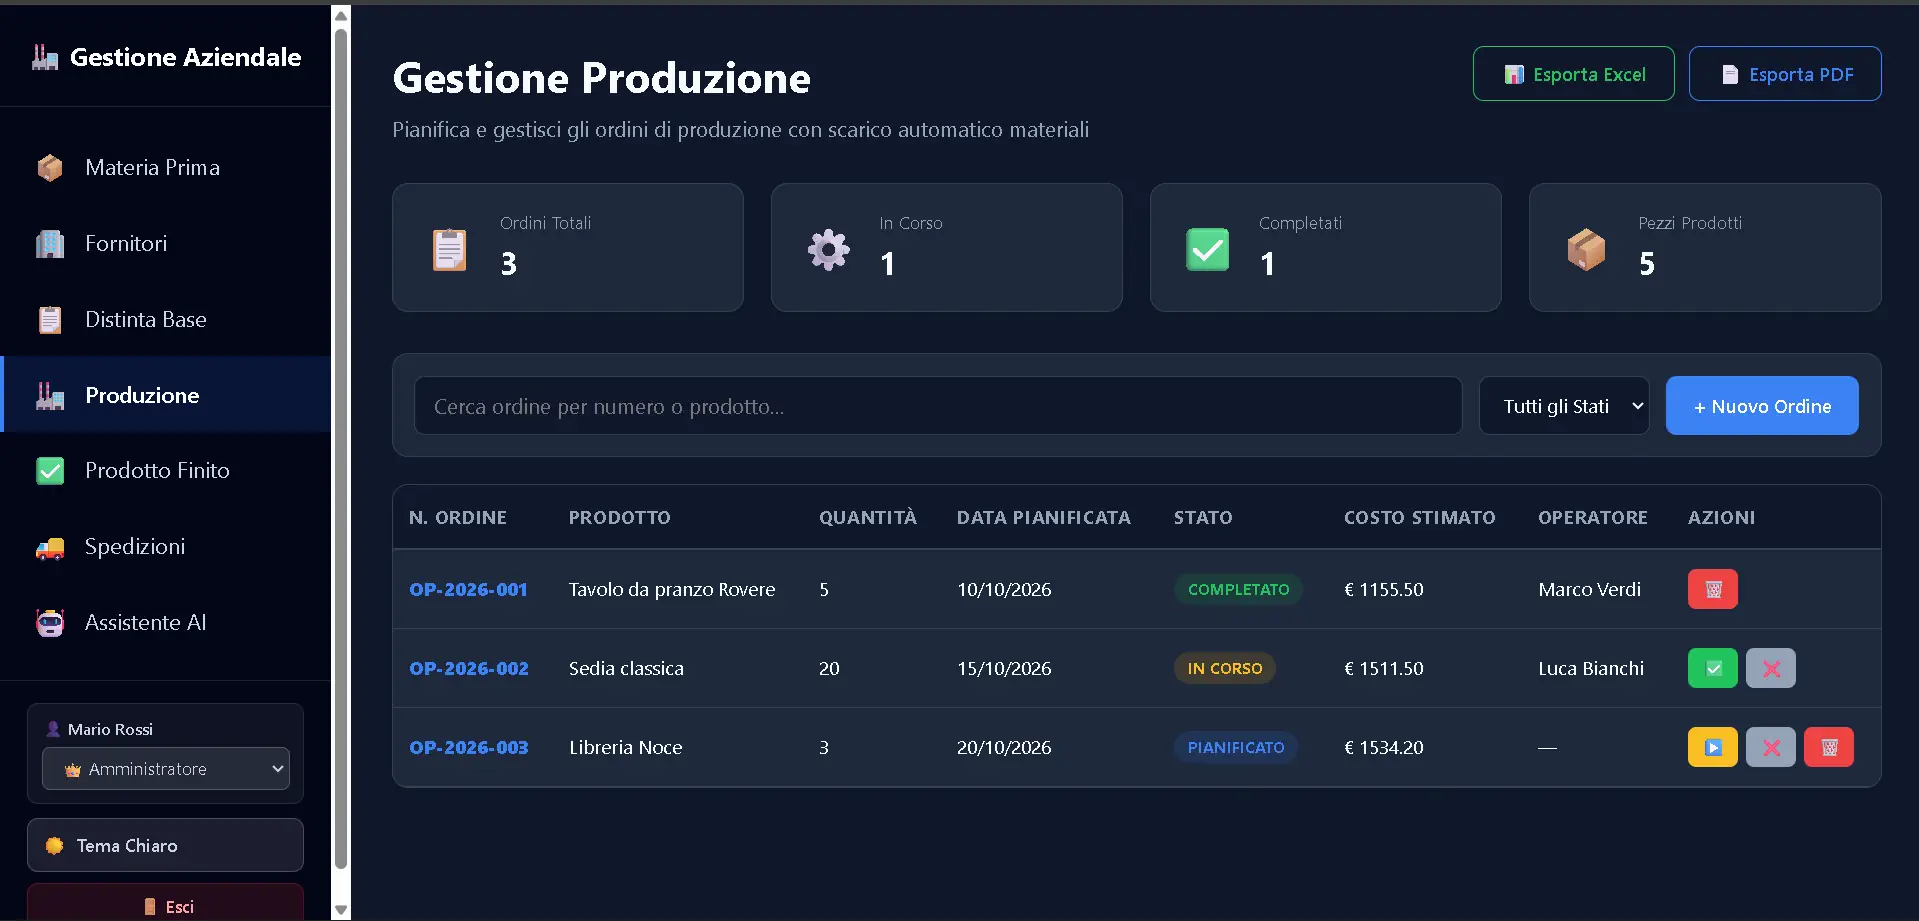The width and height of the screenshot is (1919, 921).
Task: Click the Mario Rossi user name
Action: click(x=110, y=729)
